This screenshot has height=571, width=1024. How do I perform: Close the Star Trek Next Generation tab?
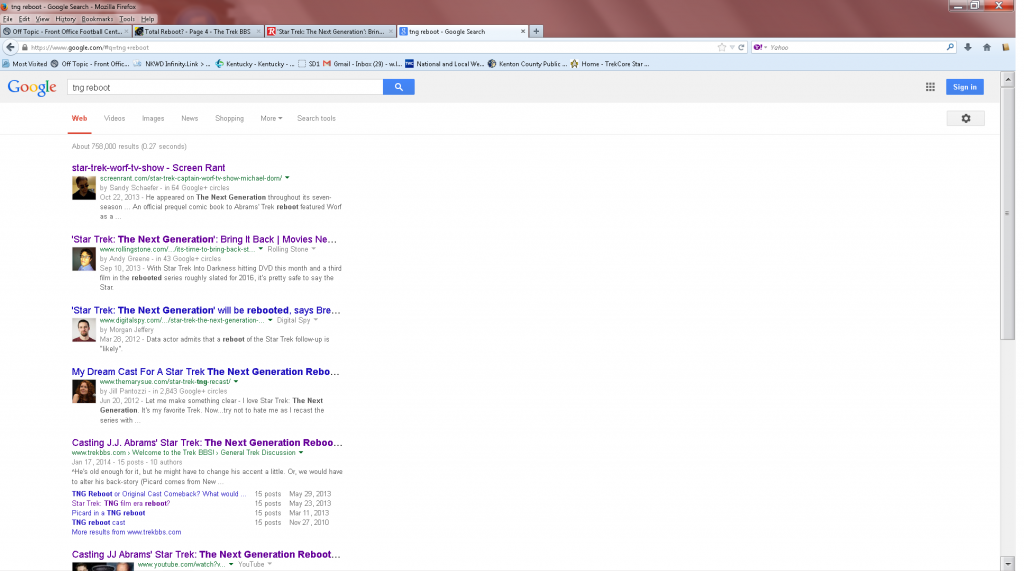[391, 31]
